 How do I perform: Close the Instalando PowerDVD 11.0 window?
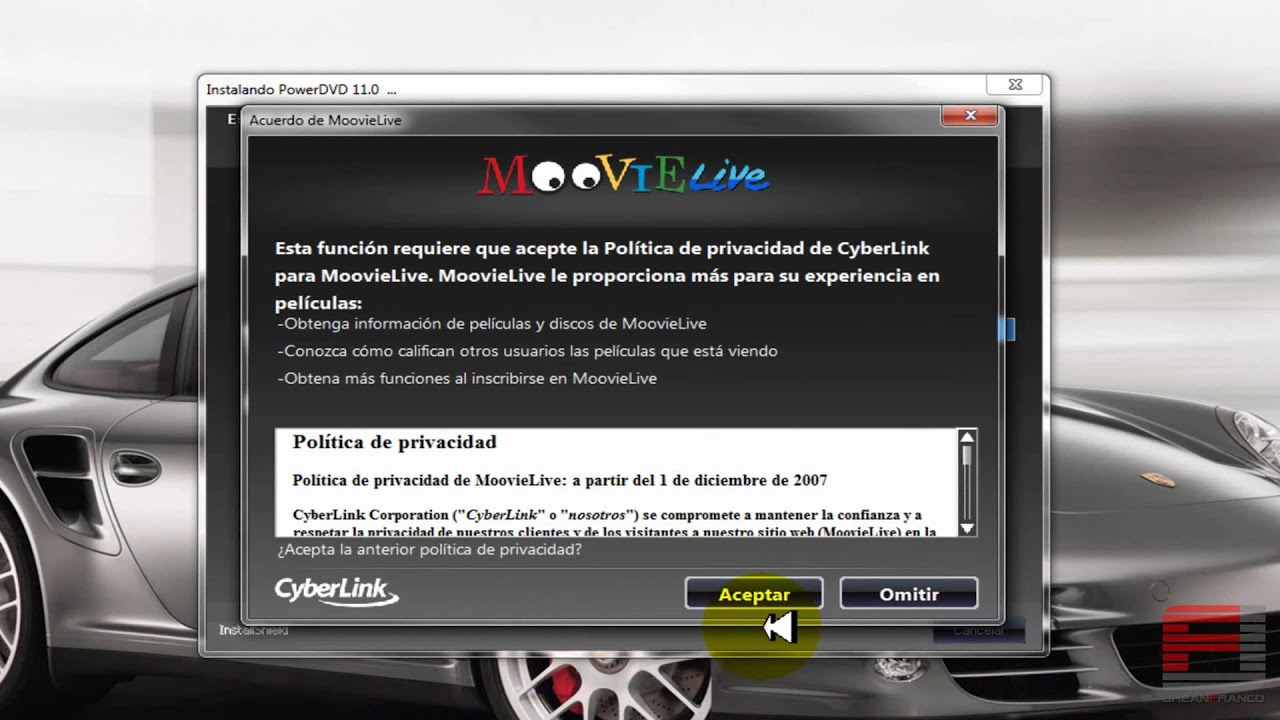coord(1014,85)
